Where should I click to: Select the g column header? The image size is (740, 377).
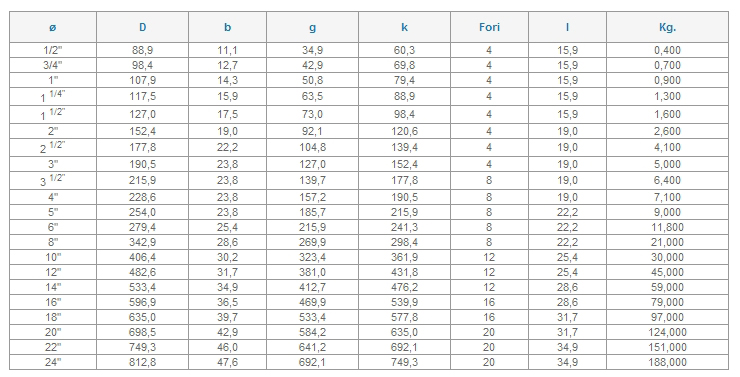312,27
